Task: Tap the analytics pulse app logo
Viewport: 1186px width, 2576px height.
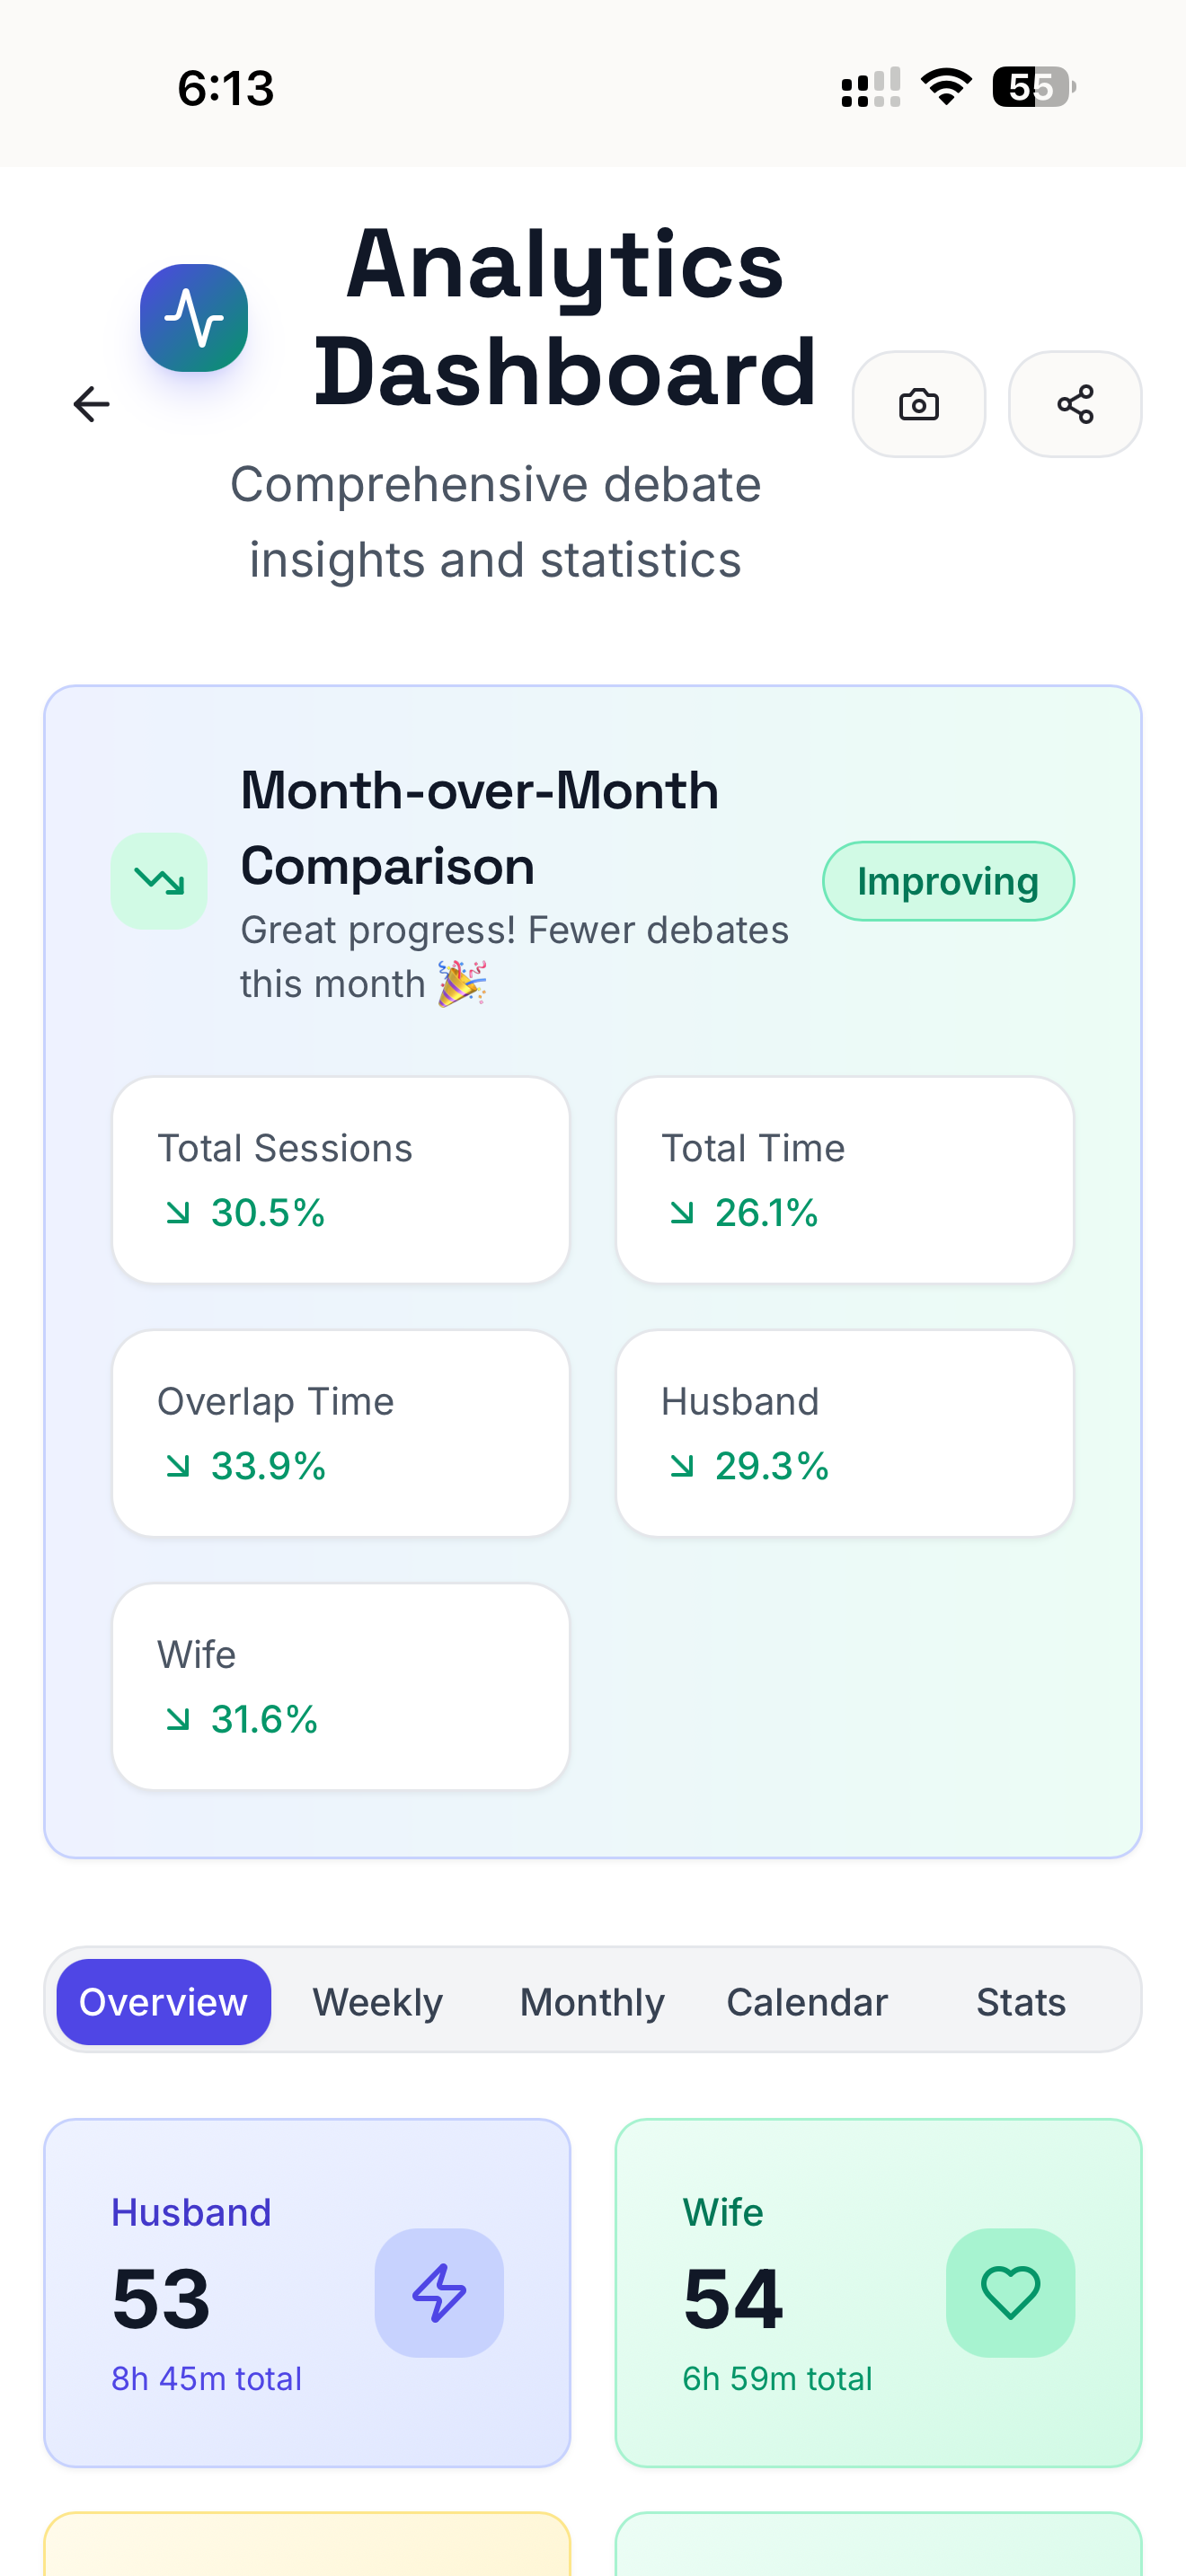Action: click(194, 318)
